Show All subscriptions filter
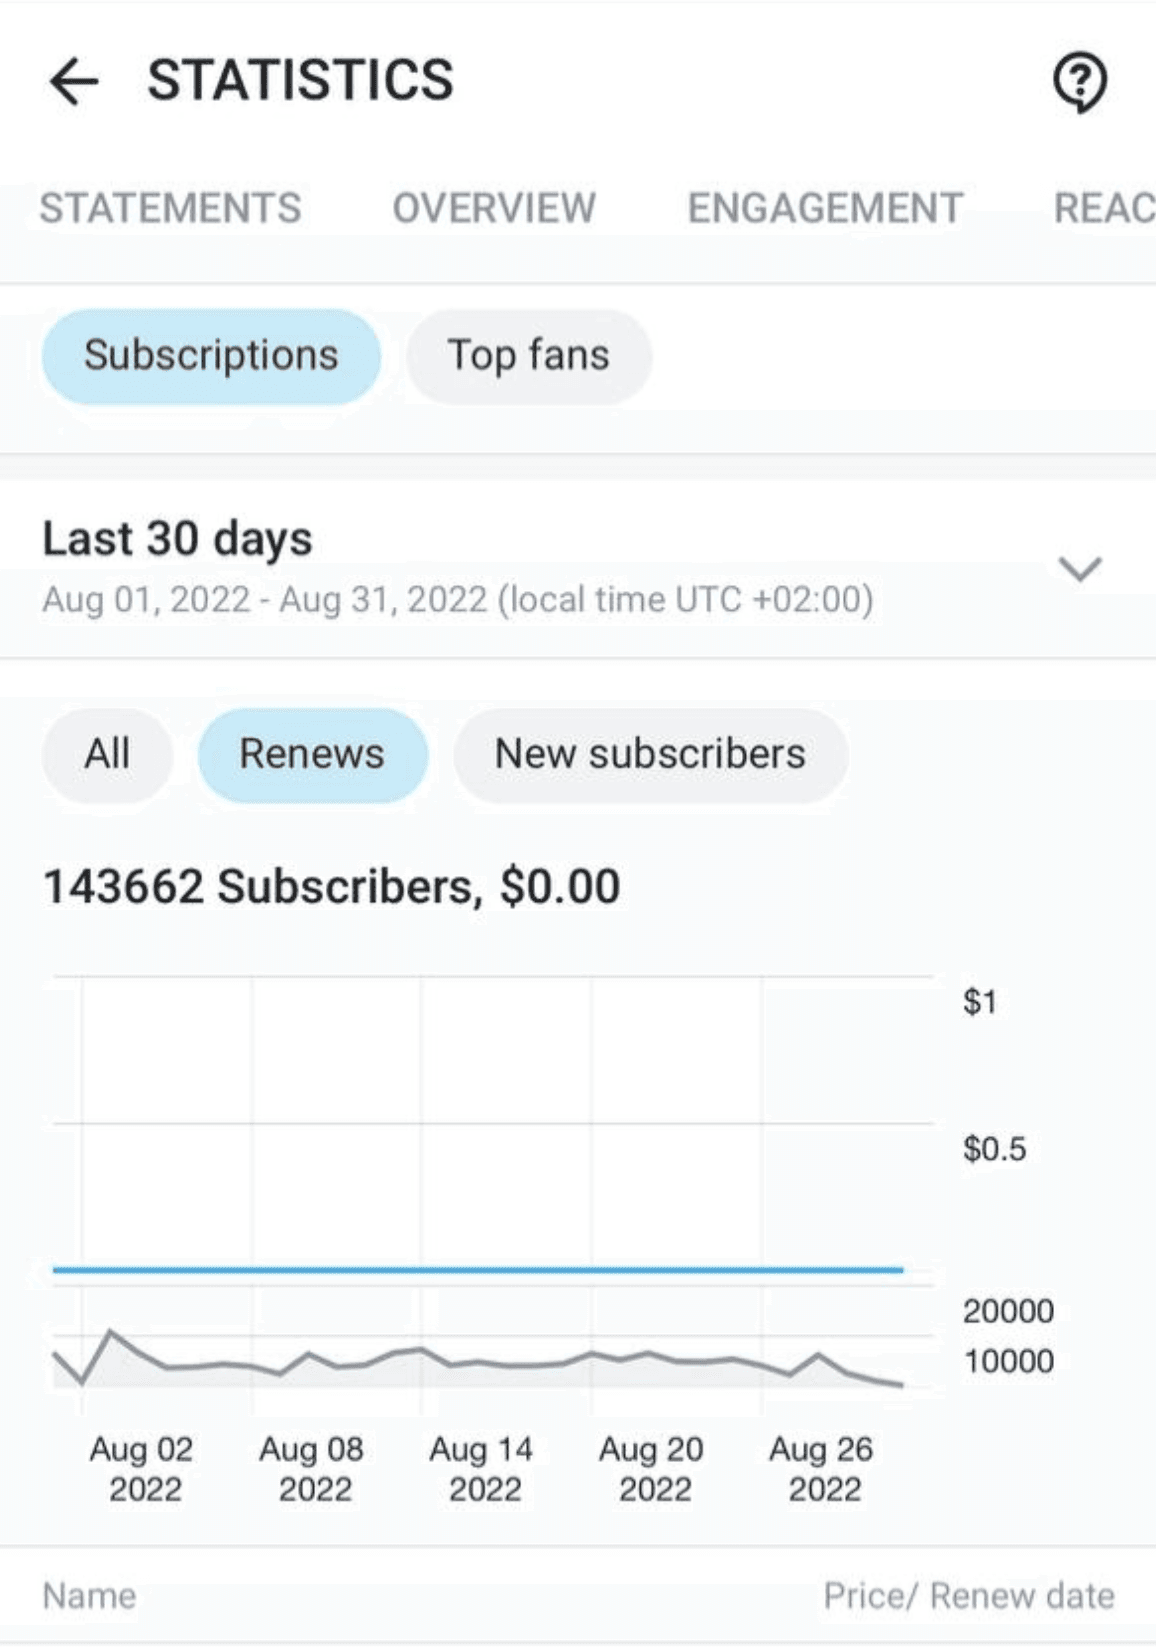 click(107, 754)
